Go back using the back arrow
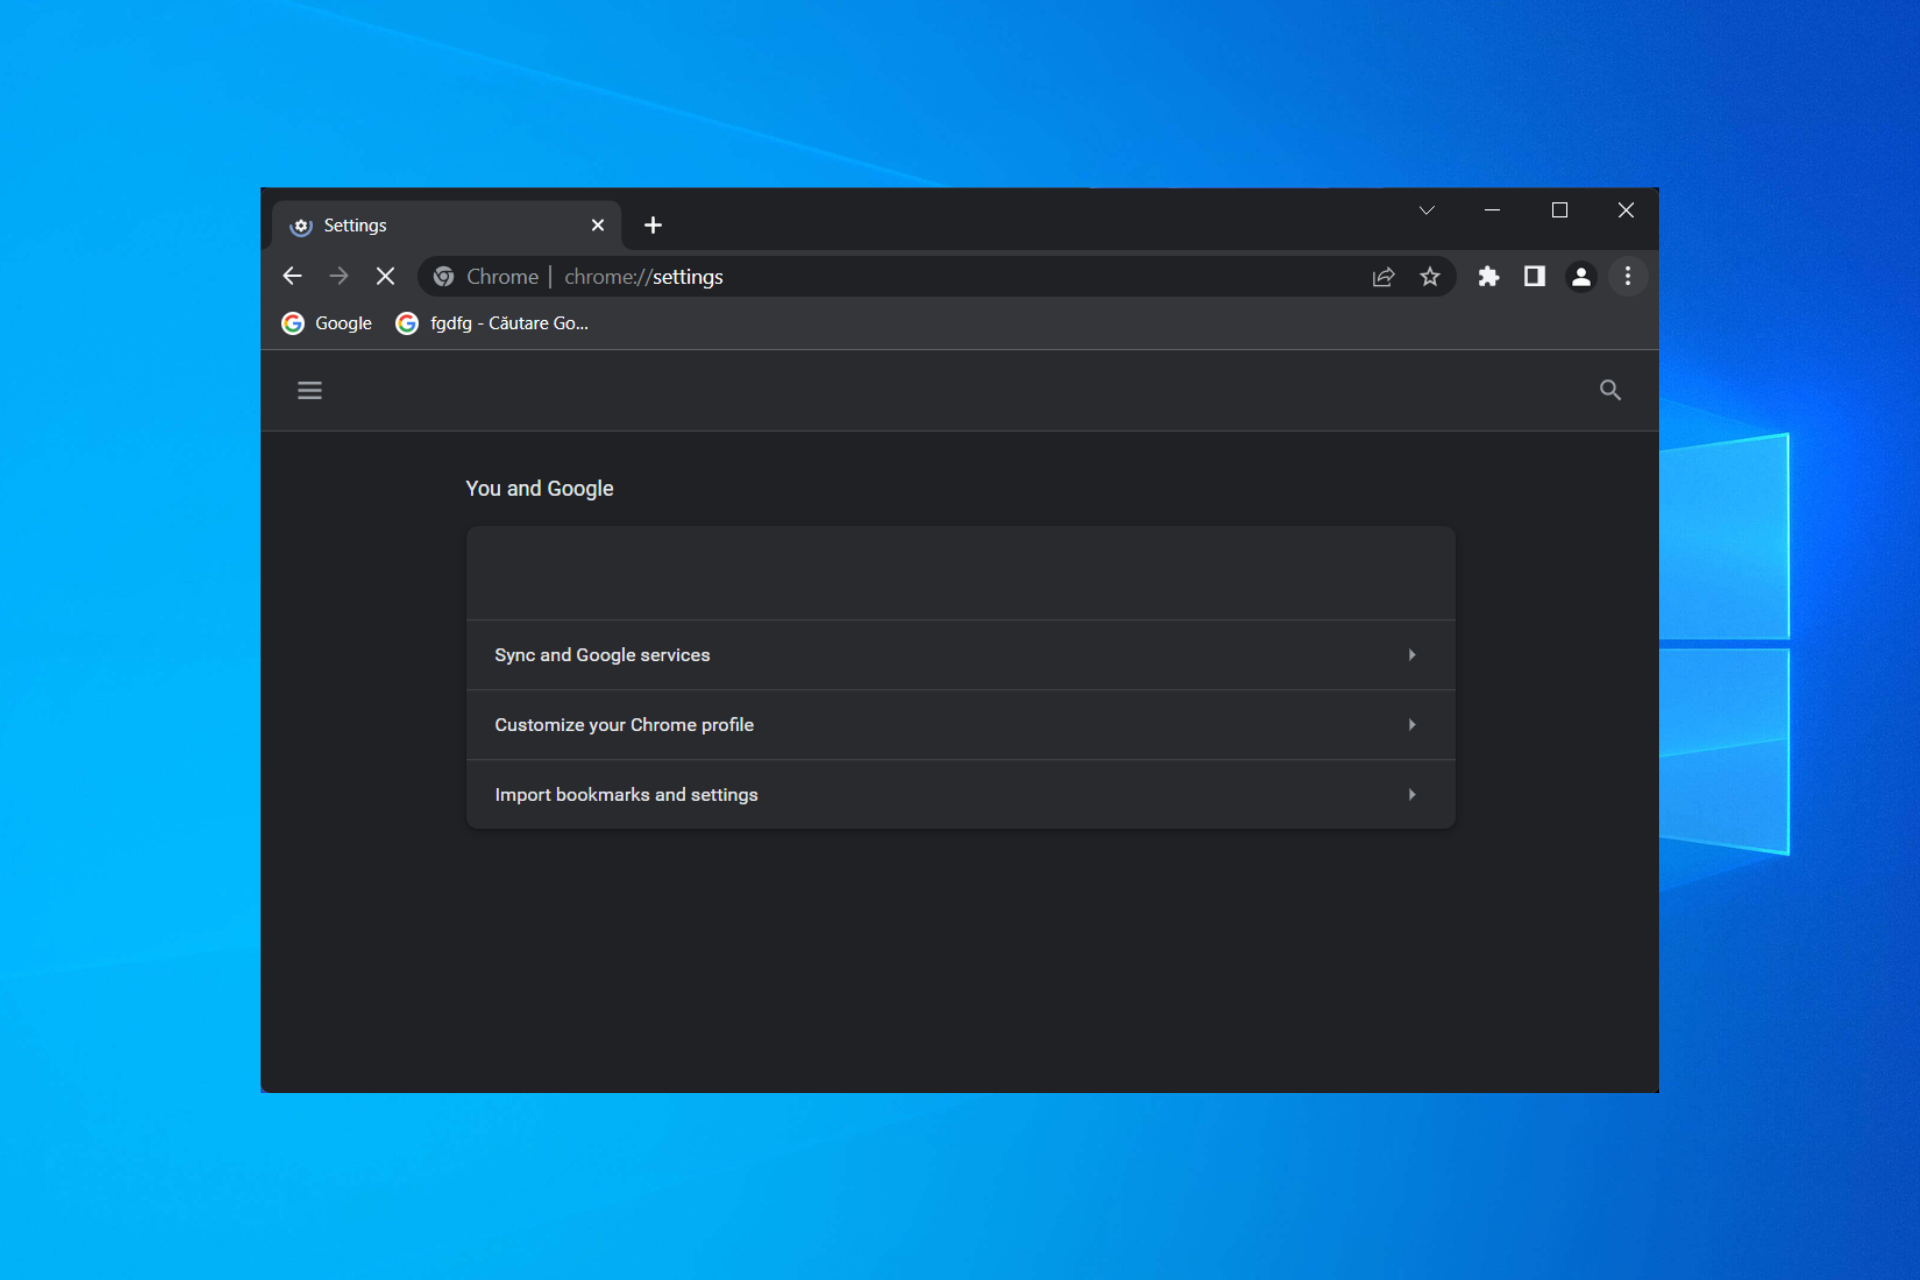This screenshot has height=1280, width=1920. coord(292,276)
